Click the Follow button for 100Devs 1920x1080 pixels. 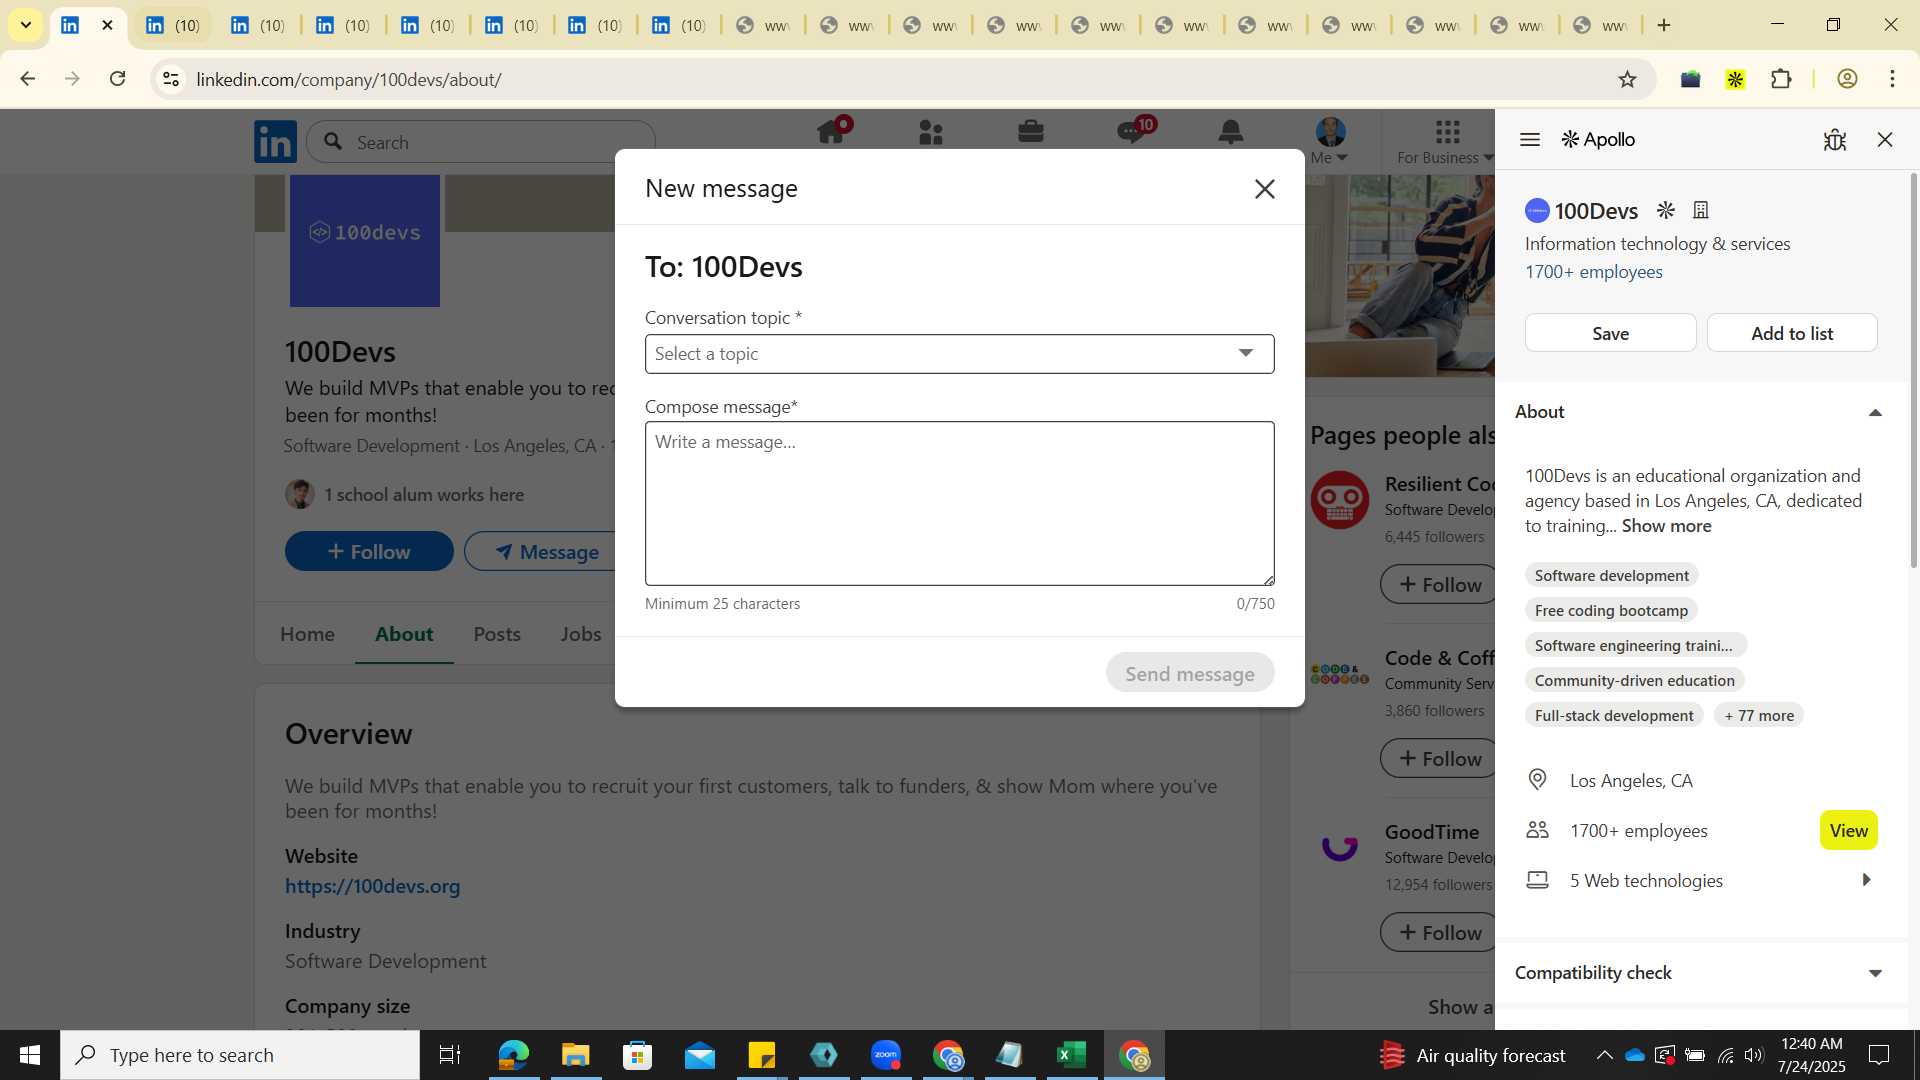tap(369, 551)
